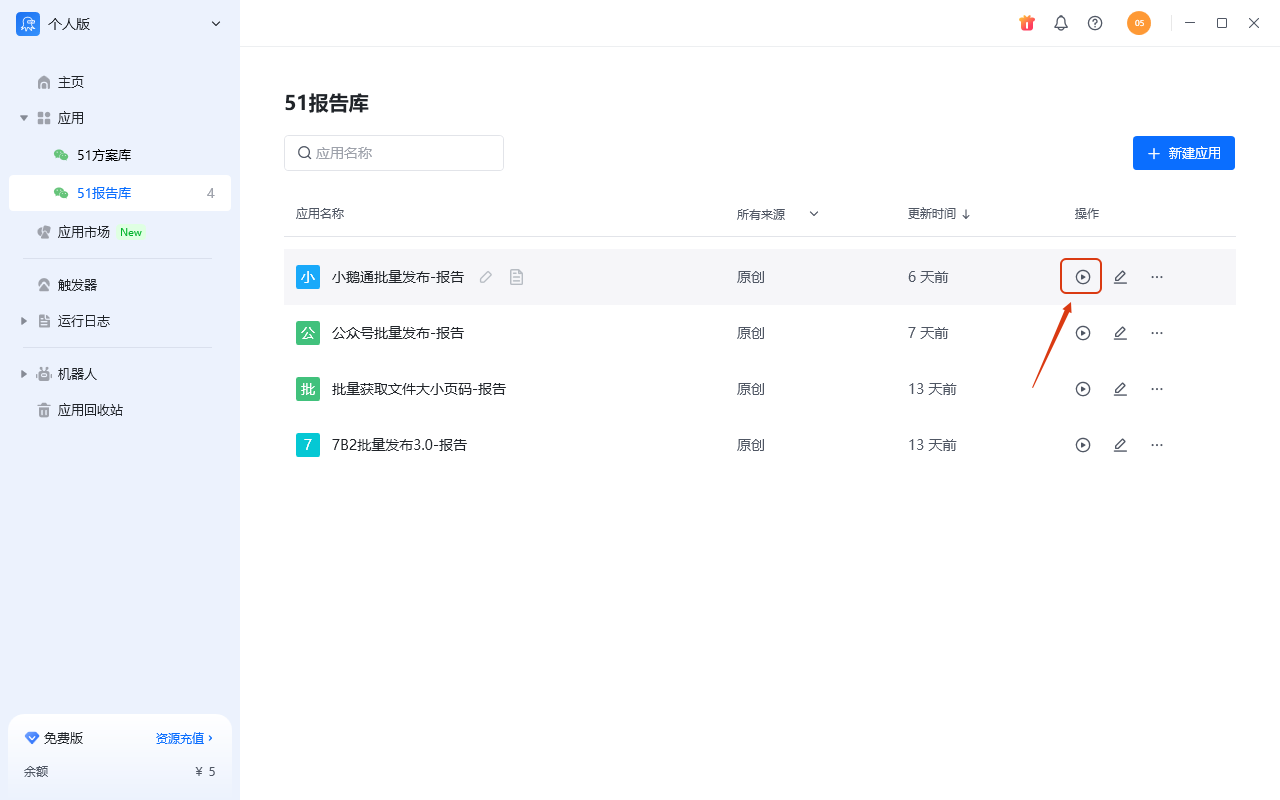Open the 所有来源 filter dropdown
Viewport: 1280px width, 800px height.
pos(777,213)
